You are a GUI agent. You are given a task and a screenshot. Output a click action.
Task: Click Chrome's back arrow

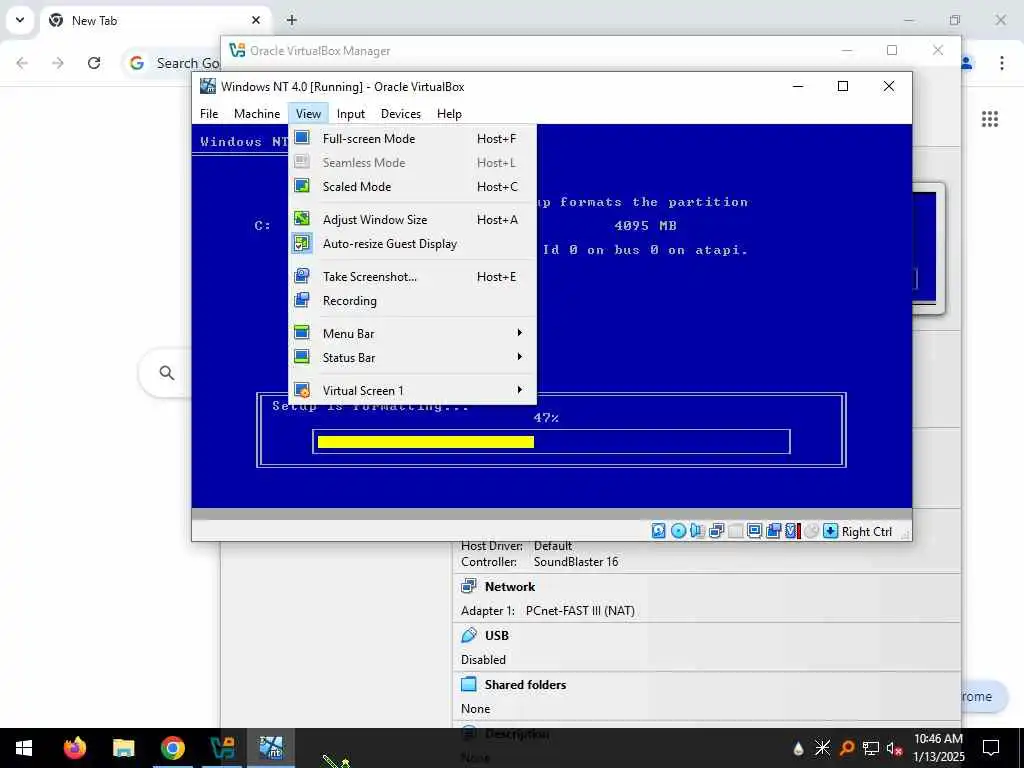(22, 63)
